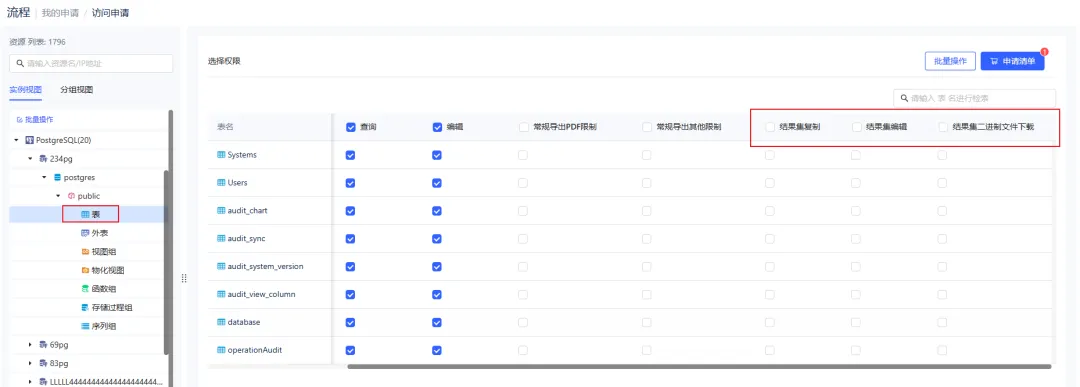Click 批量操作 link in resource tree panel
The image size is (1080, 387).
point(34,120)
